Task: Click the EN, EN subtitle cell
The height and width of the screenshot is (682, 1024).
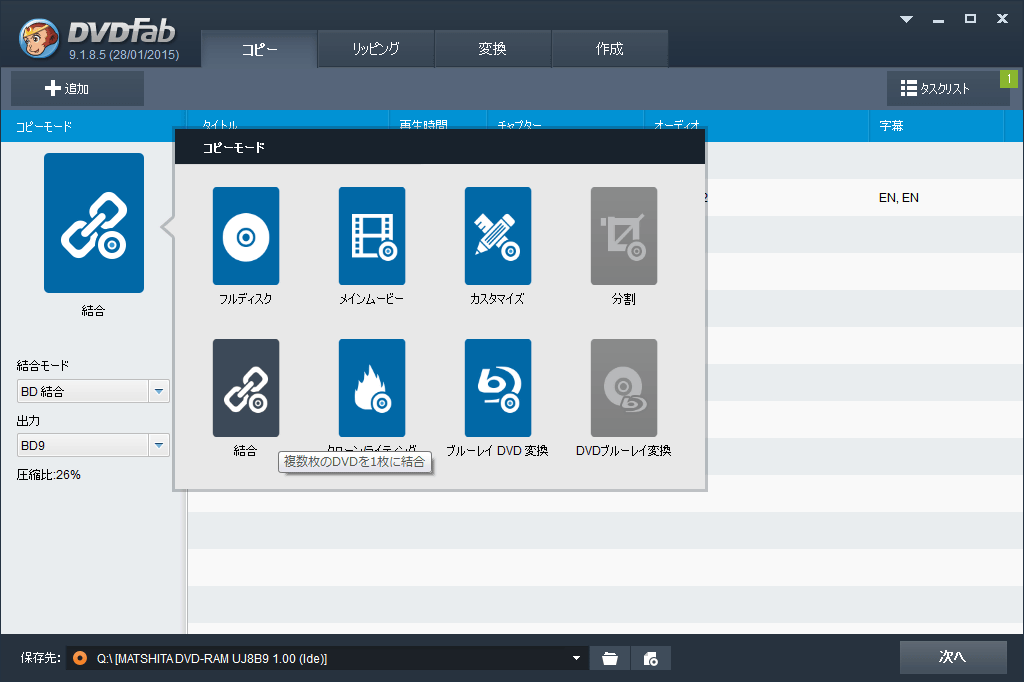Action: click(899, 197)
